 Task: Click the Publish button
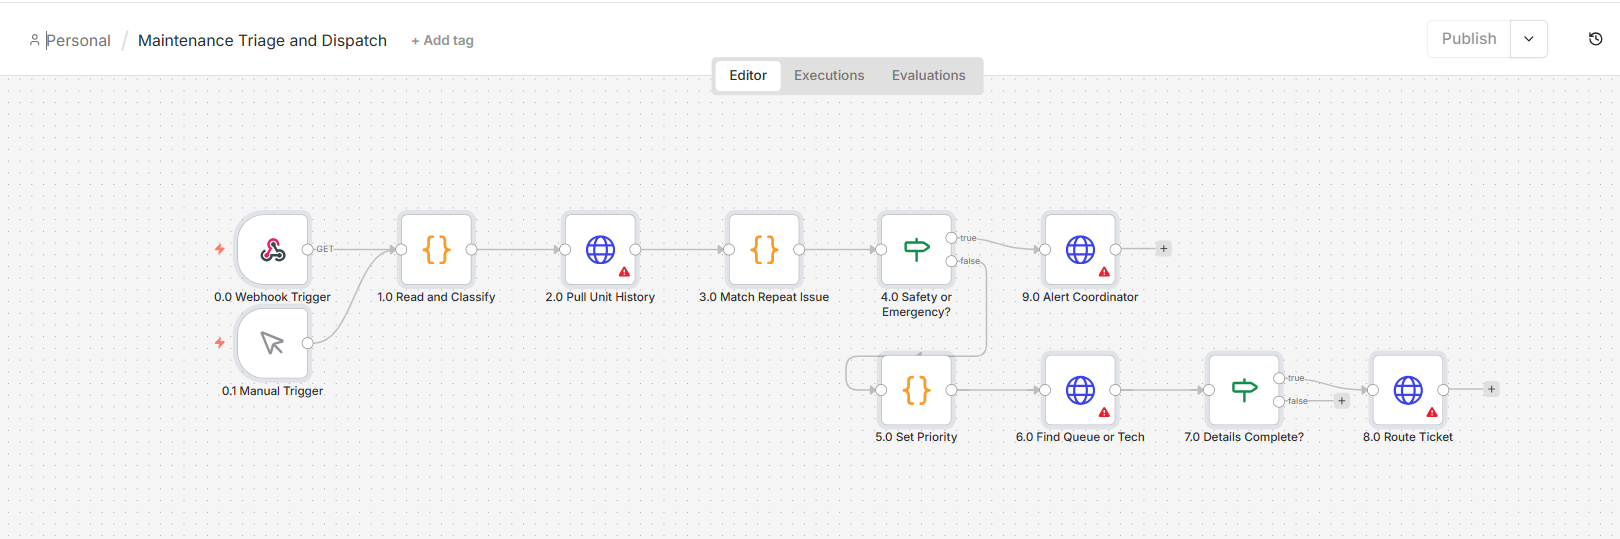1469,39
